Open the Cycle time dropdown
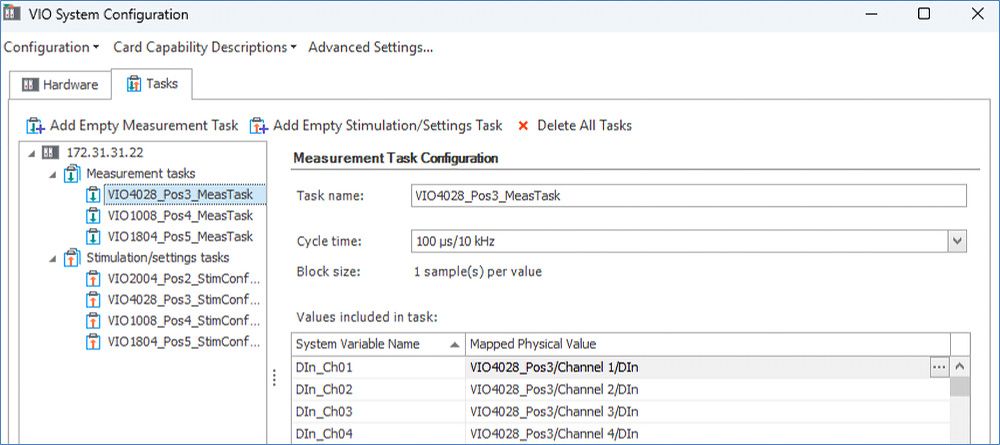This screenshot has width=1000, height=445. click(689, 242)
